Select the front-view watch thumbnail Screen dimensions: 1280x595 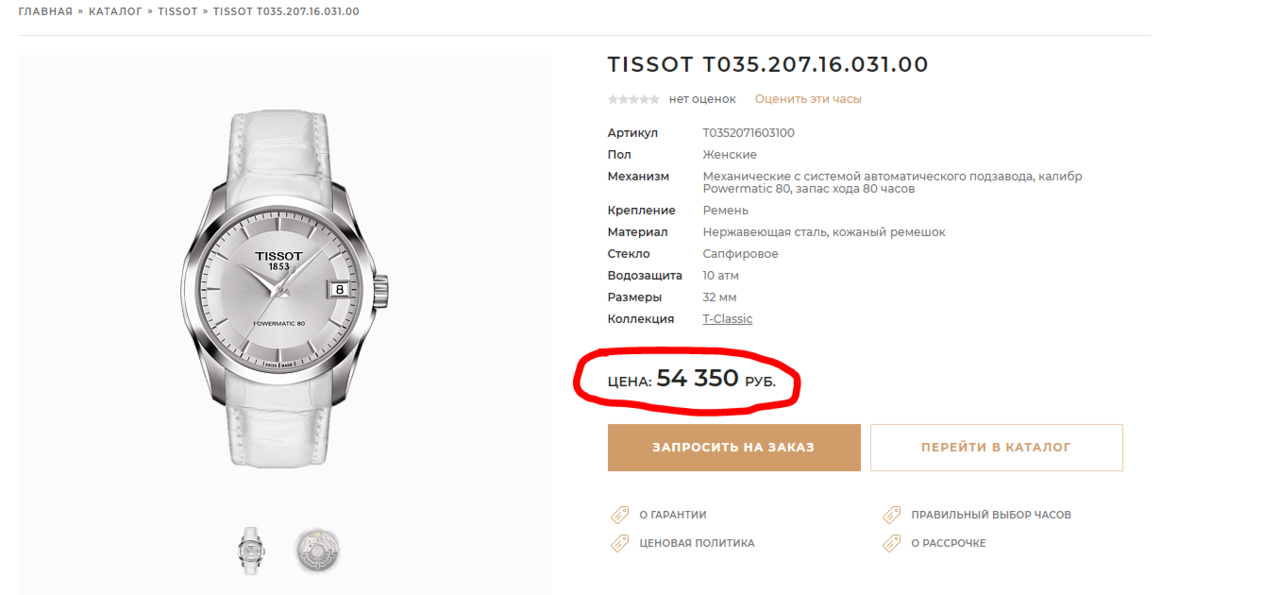pyautogui.click(x=252, y=550)
